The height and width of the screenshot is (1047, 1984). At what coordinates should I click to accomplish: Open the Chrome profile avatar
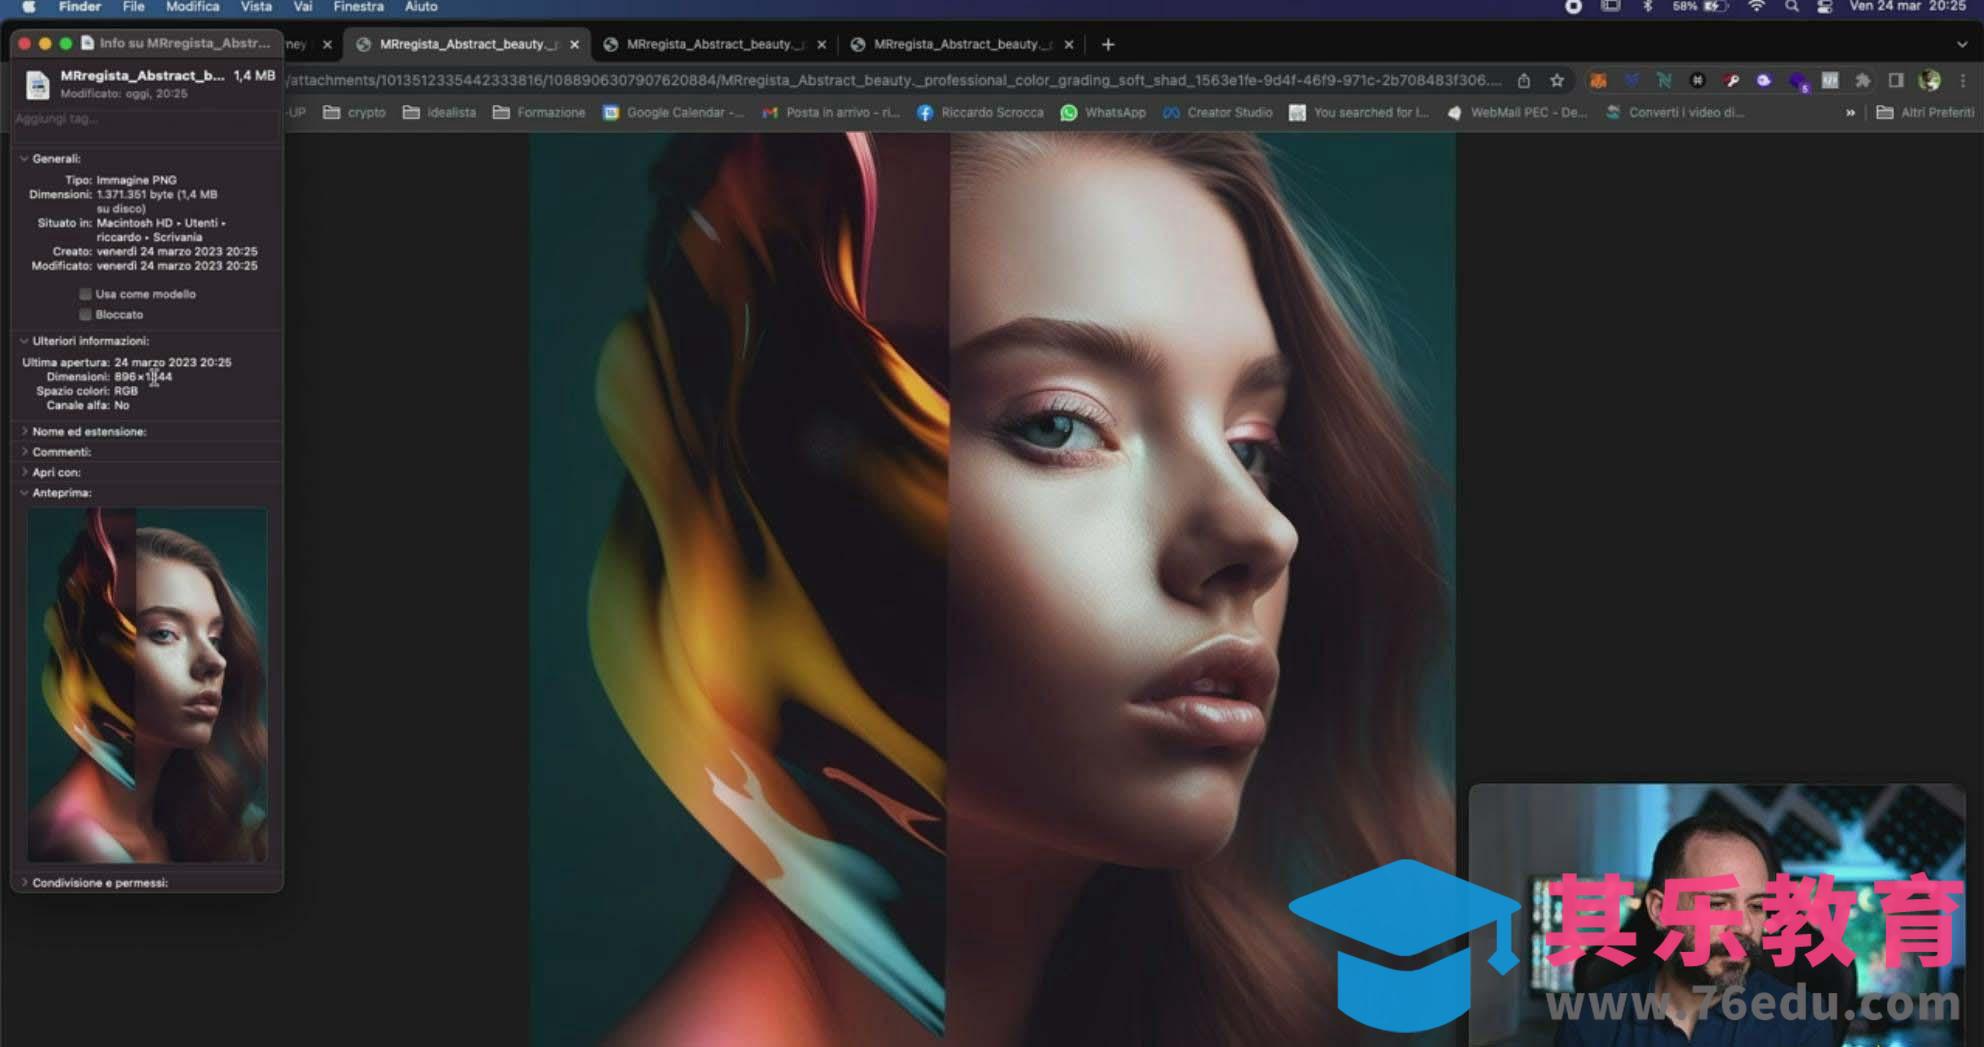coord(1929,81)
